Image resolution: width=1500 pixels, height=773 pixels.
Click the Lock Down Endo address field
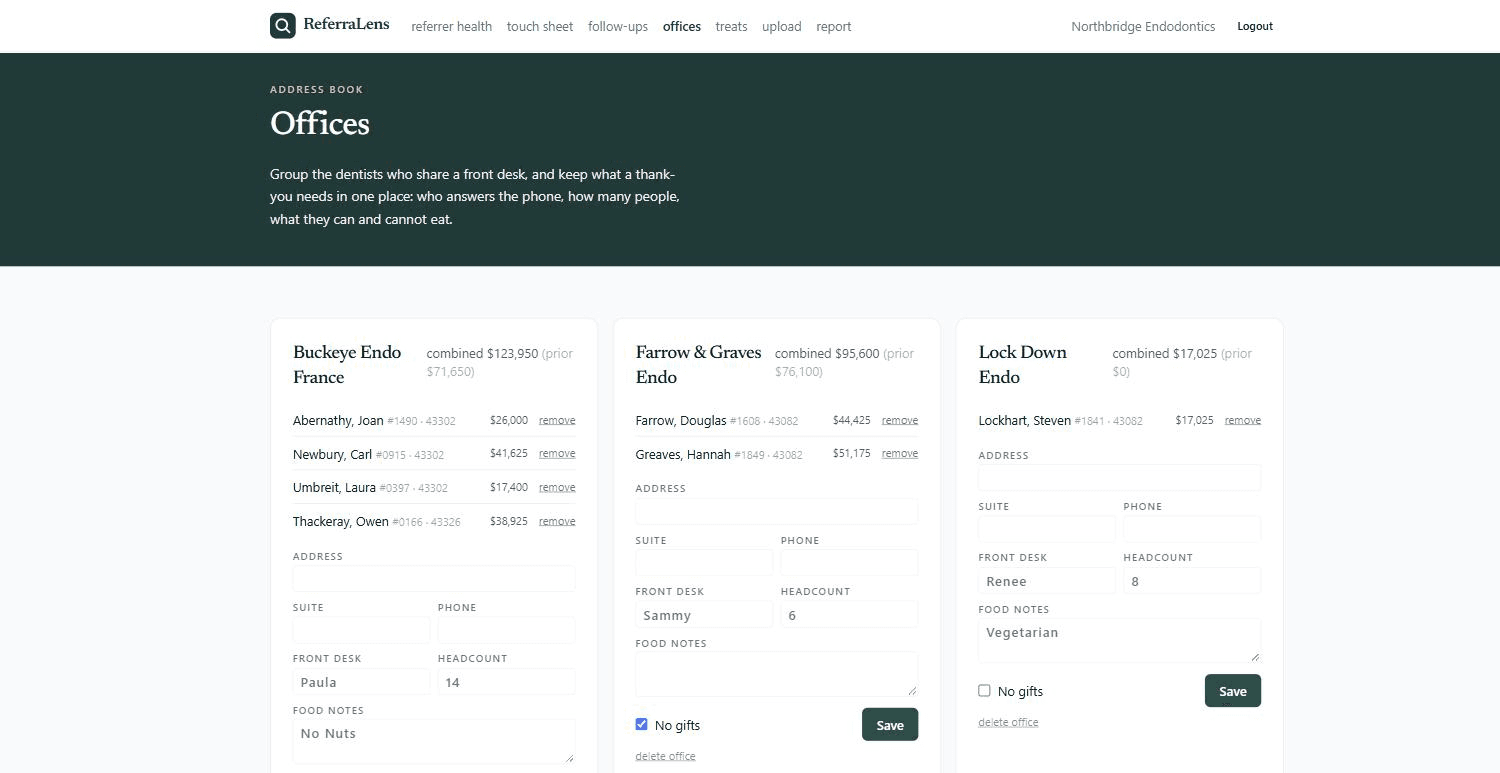[x=1120, y=477]
